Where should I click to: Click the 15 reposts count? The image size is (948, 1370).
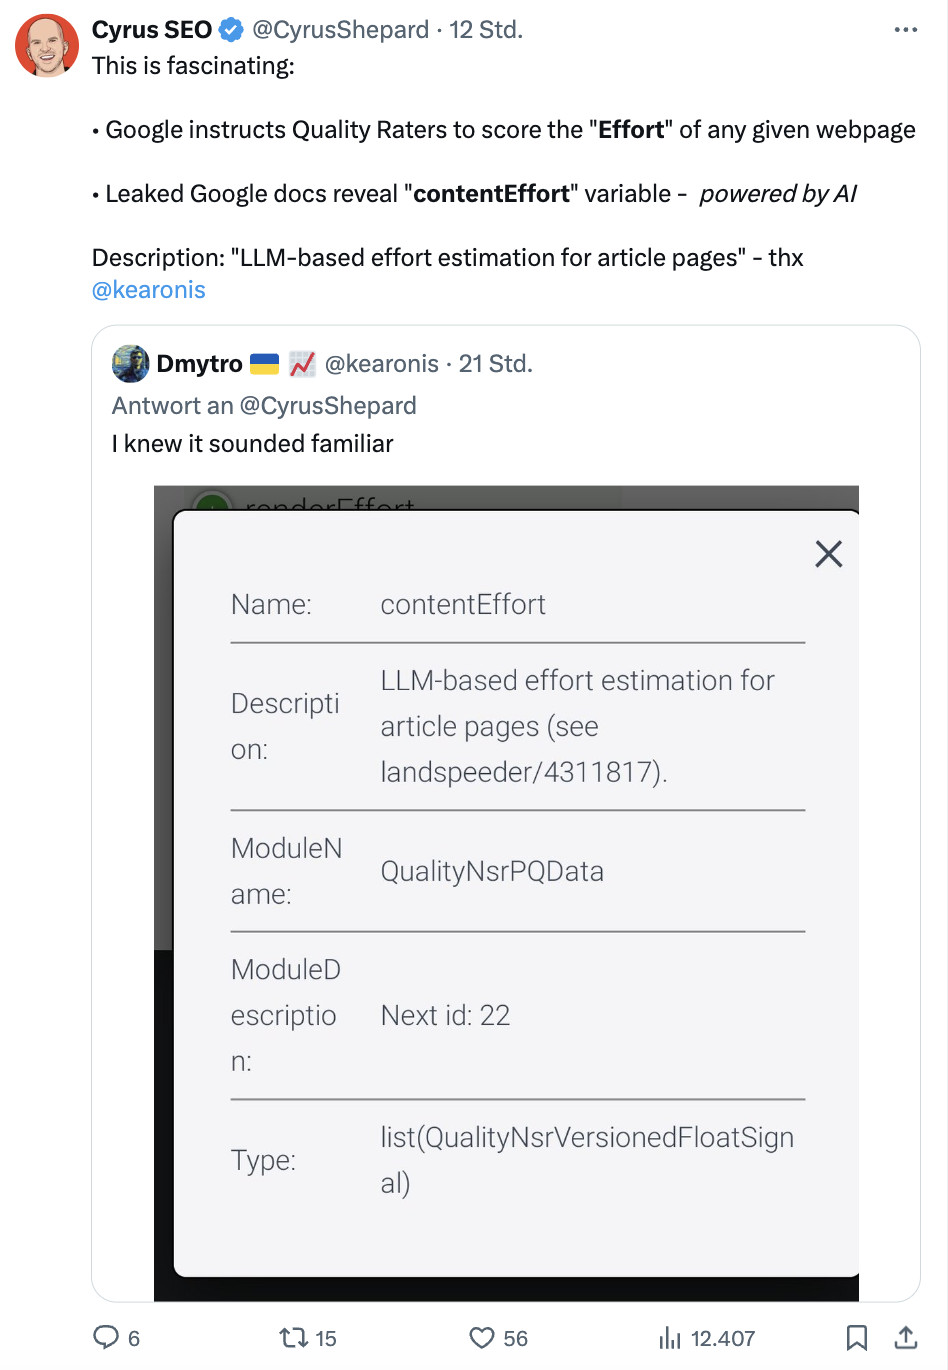[x=326, y=1337]
